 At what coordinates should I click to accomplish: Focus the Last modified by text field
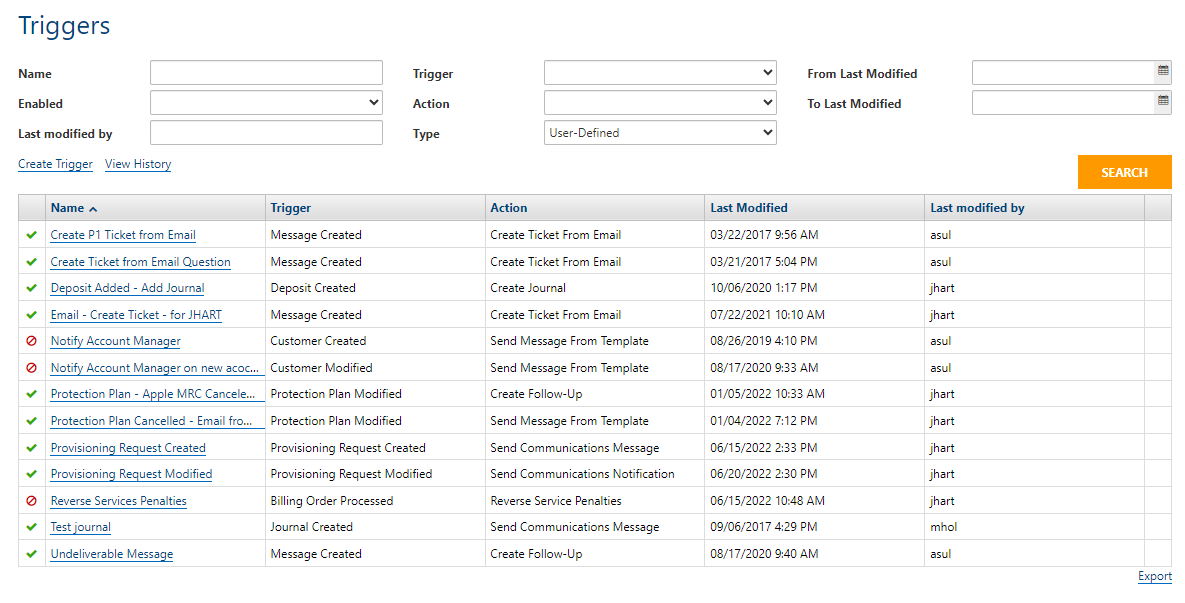(x=266, y=133)
